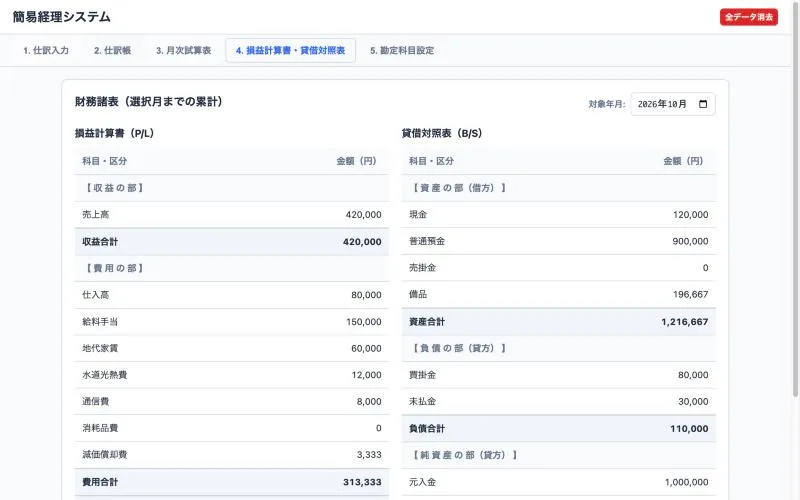Click the amount 120,000
This screenshot has width=800, height=500.
tap(690, 215)
